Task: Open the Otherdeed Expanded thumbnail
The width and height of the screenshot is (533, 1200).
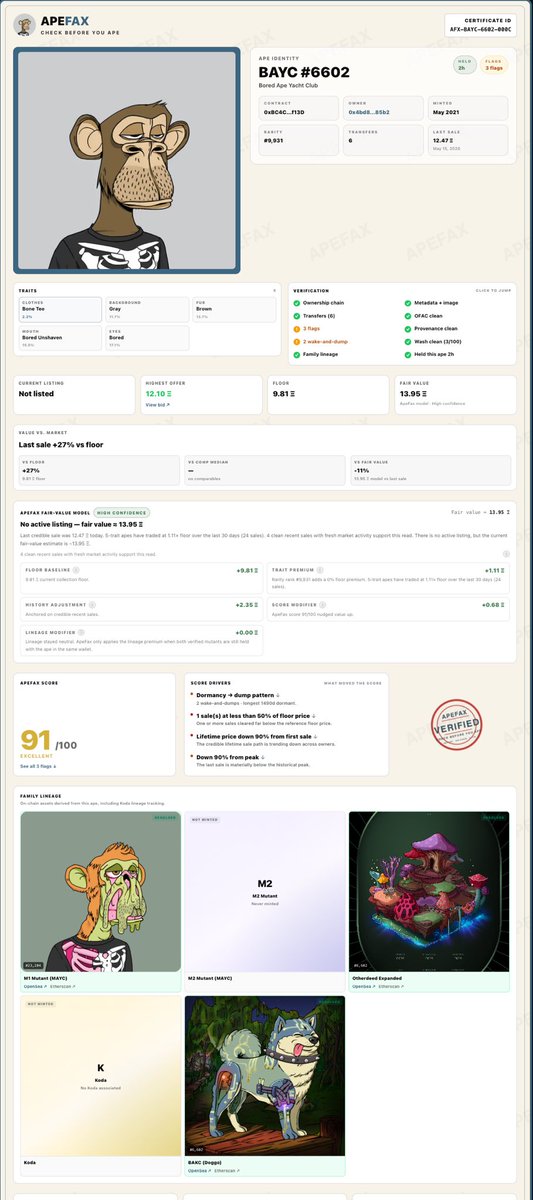Action: [429, 894]
